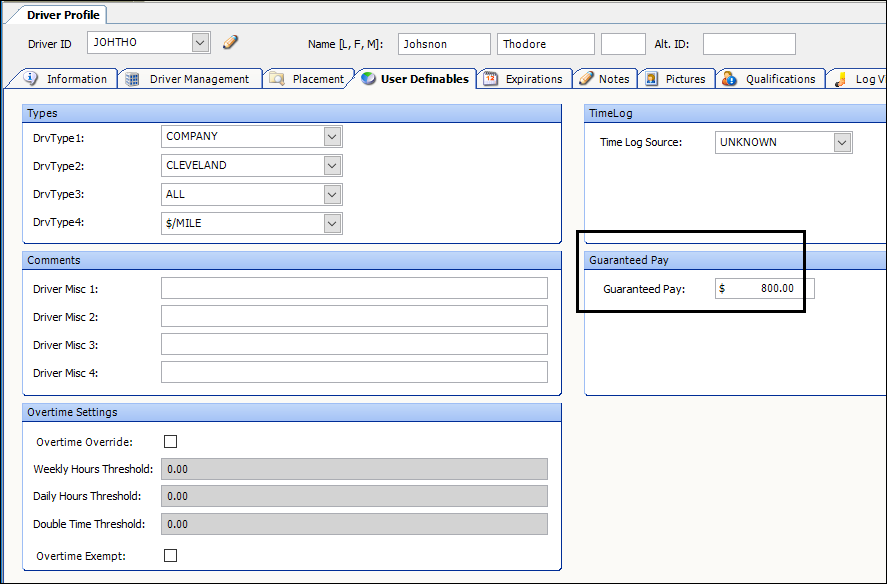Screen dimensions: 887x584
Task: Click the empty middle name field
Action: tap(623, 44)
